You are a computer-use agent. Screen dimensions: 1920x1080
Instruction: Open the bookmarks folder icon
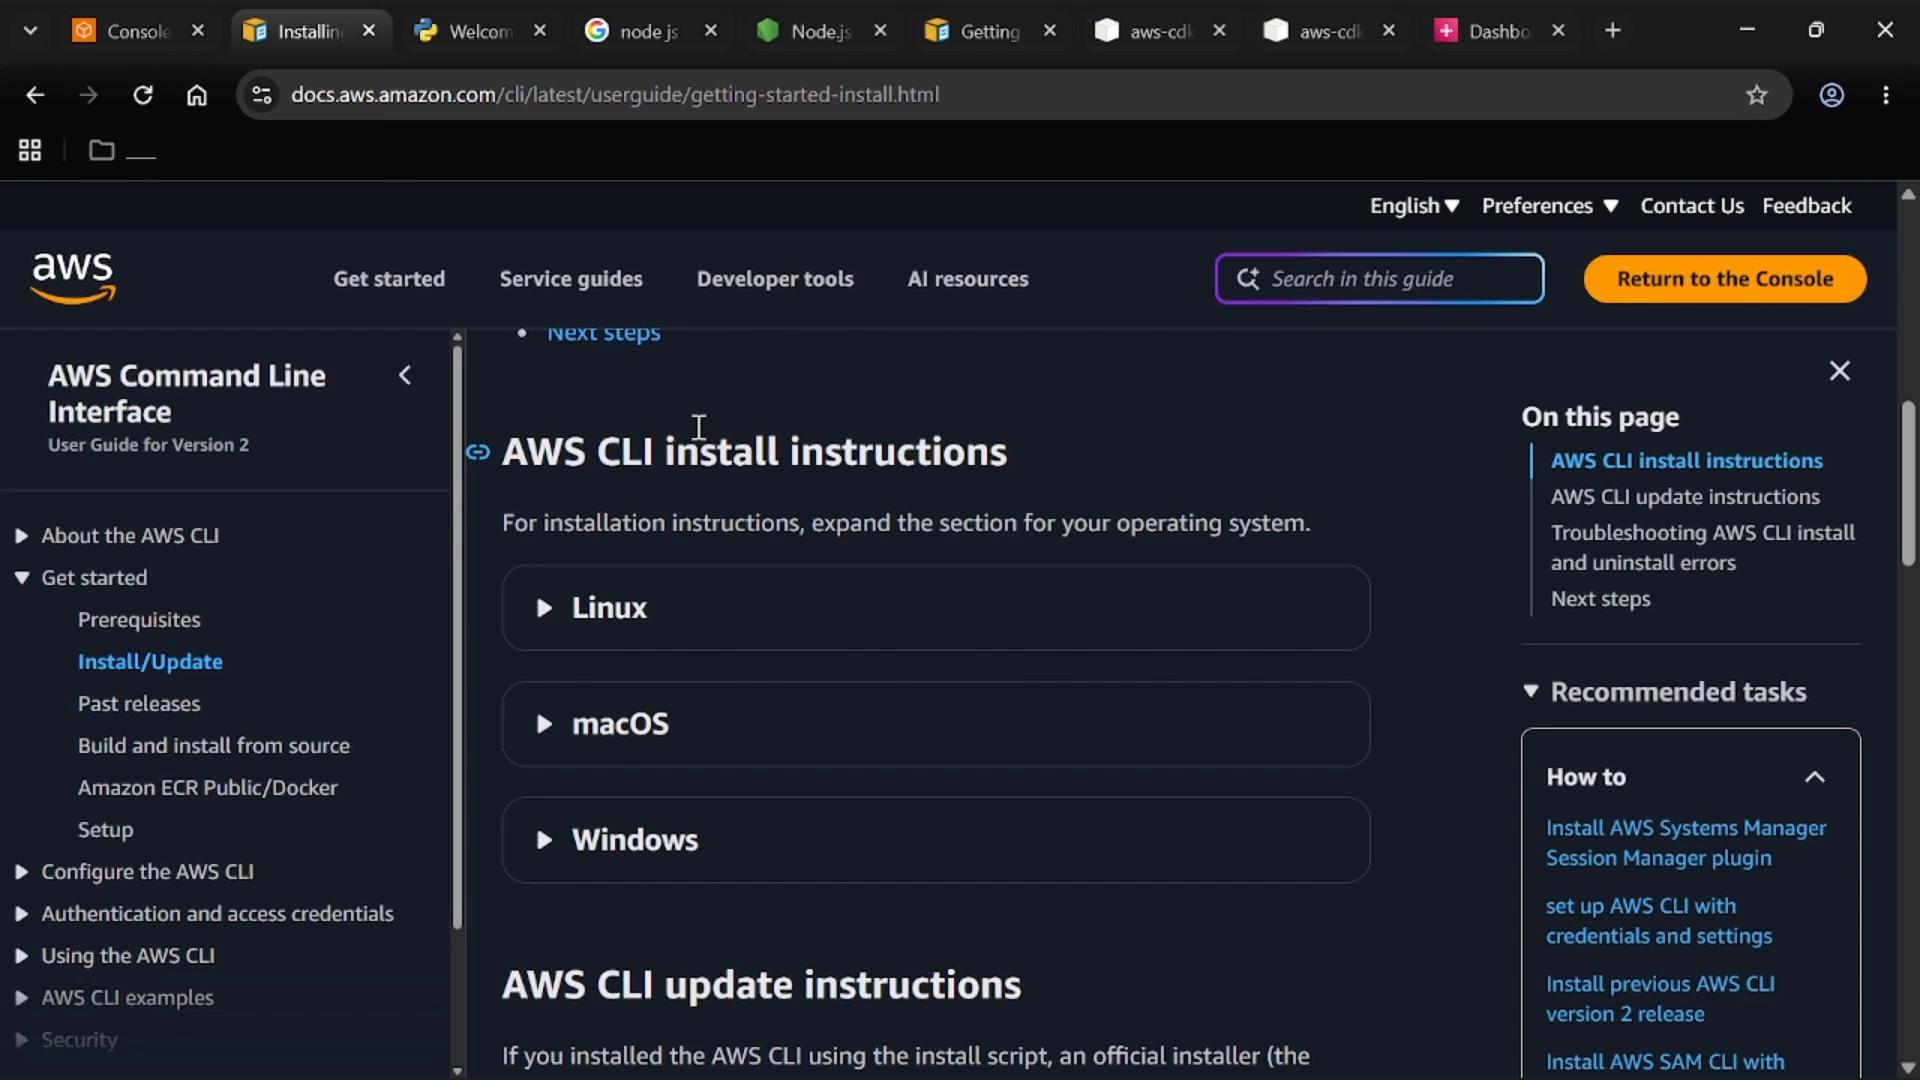[101, 150]
